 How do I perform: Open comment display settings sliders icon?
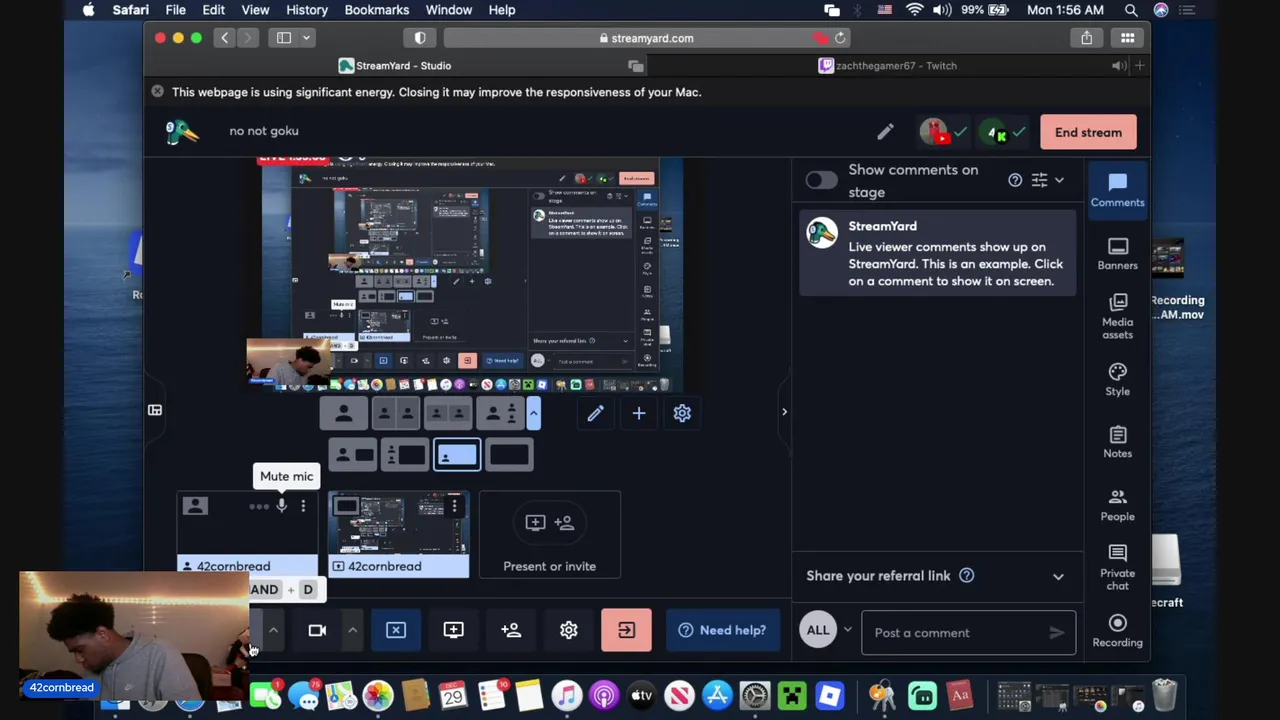tap(1039, 180)
